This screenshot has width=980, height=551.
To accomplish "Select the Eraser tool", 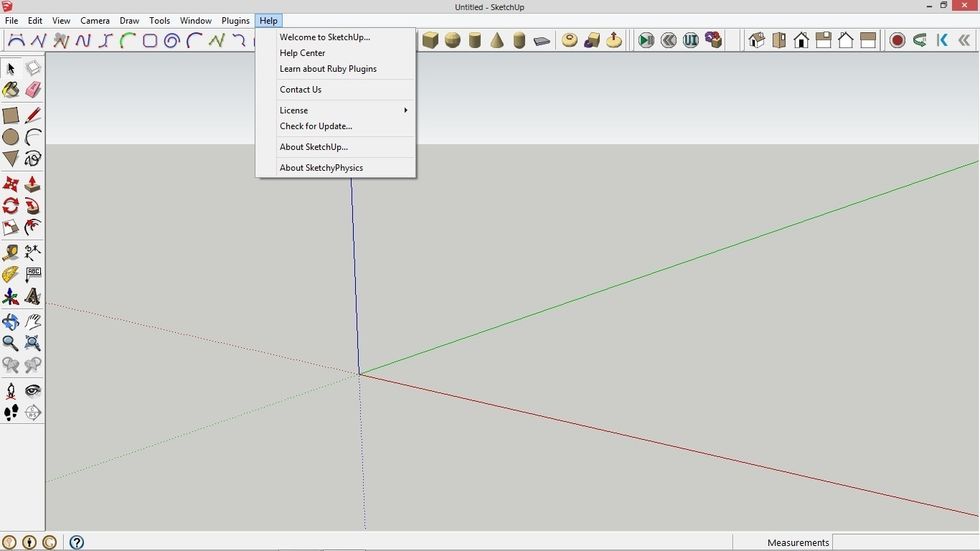I will pyautogui.click(x=33, y=91).
